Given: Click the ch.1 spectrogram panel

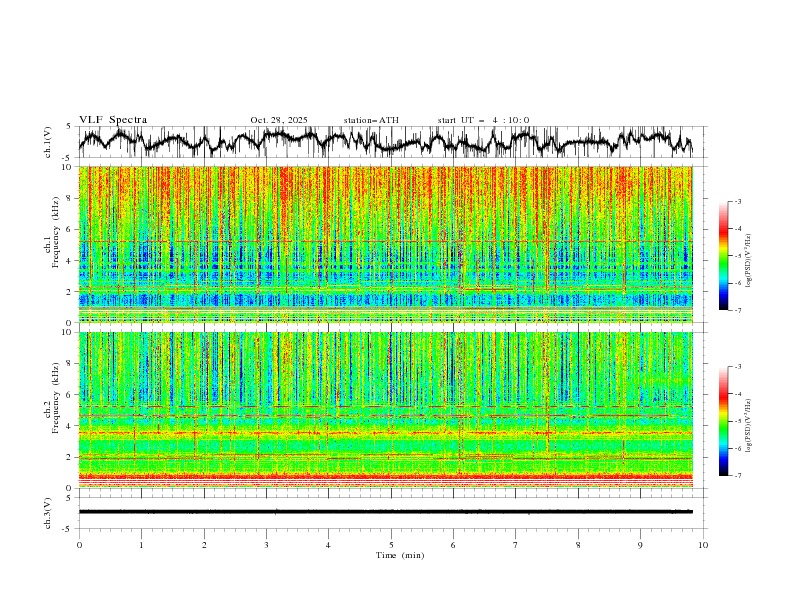Looking at the screenshot, I should point(385,244).
